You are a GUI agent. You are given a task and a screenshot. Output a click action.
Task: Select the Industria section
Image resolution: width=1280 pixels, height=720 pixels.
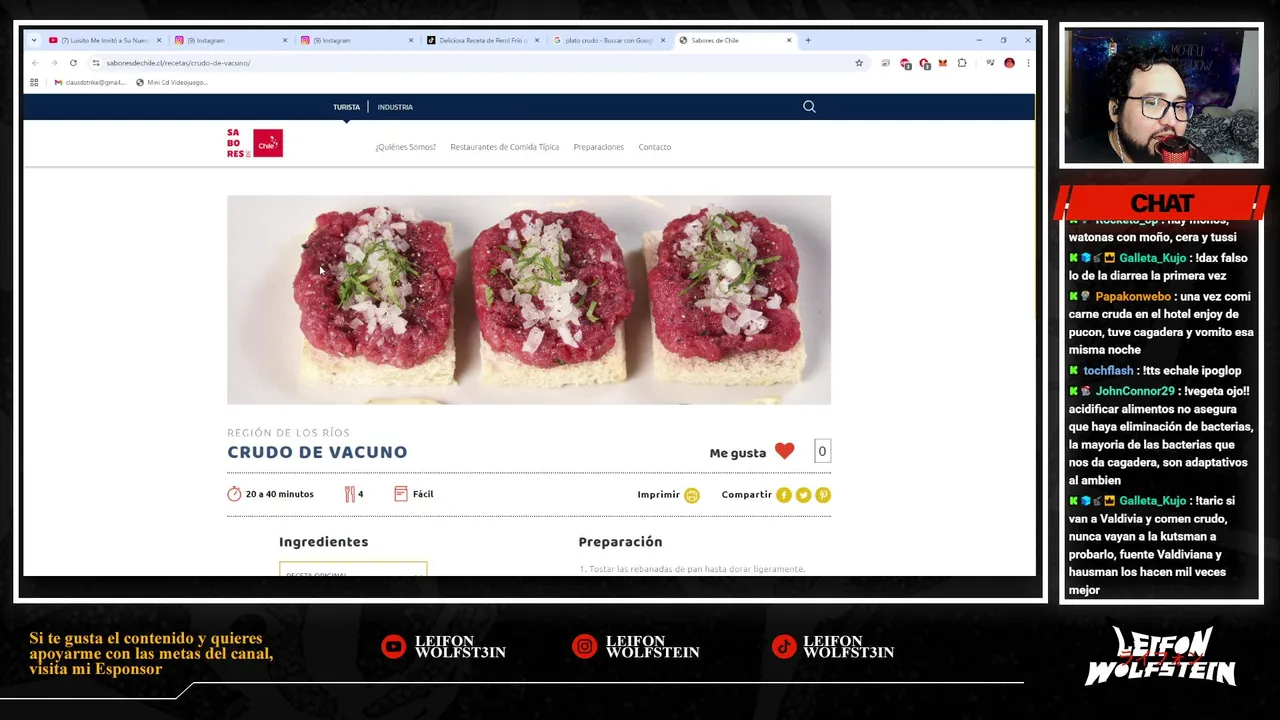point(395,107)
